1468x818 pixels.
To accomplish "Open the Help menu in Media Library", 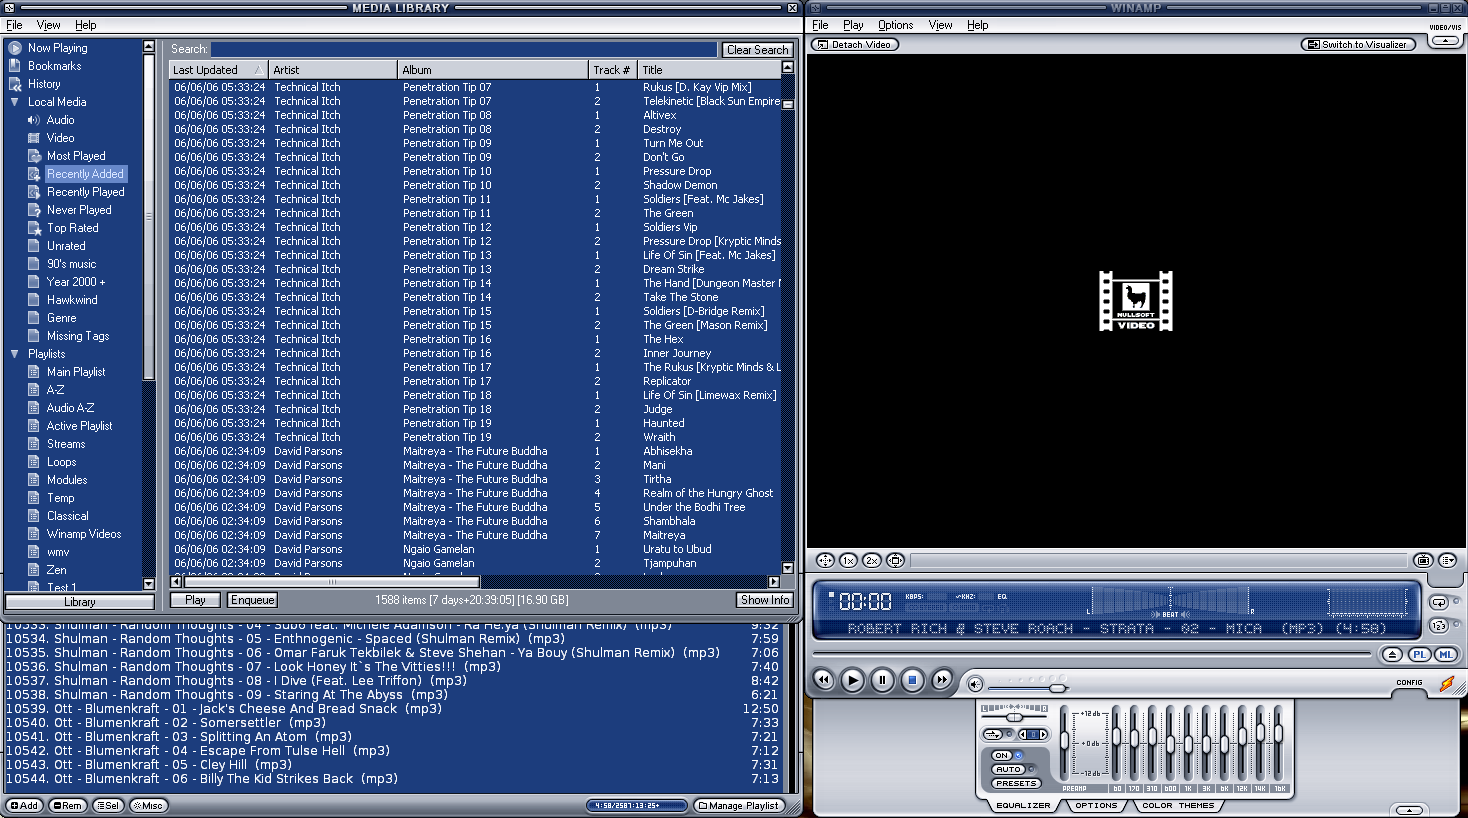I will (x=86, y=25).
